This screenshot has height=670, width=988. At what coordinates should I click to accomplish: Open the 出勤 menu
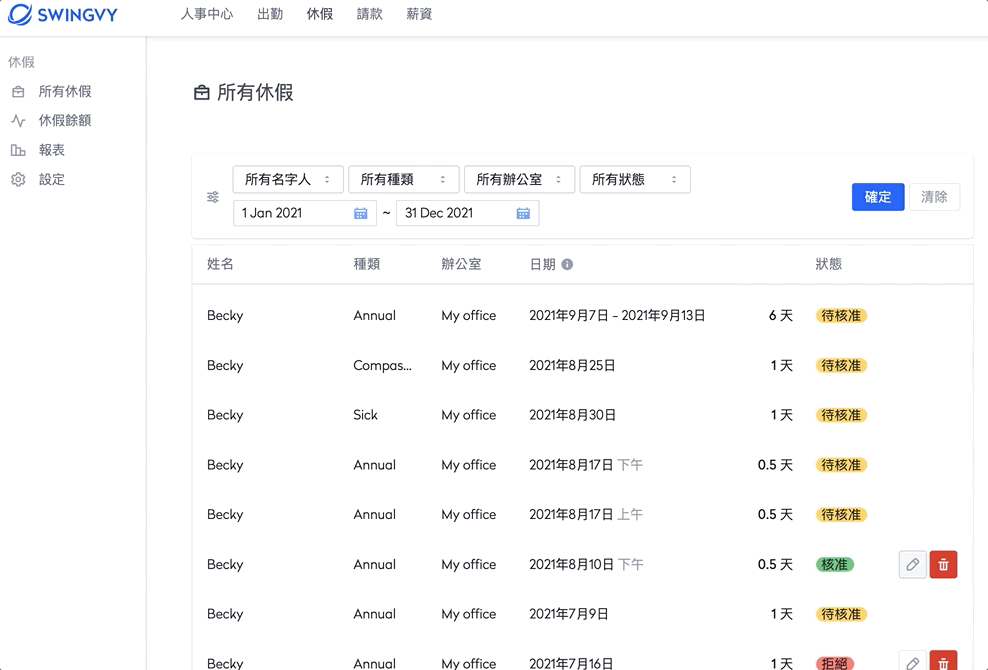(x=270, y=14)
